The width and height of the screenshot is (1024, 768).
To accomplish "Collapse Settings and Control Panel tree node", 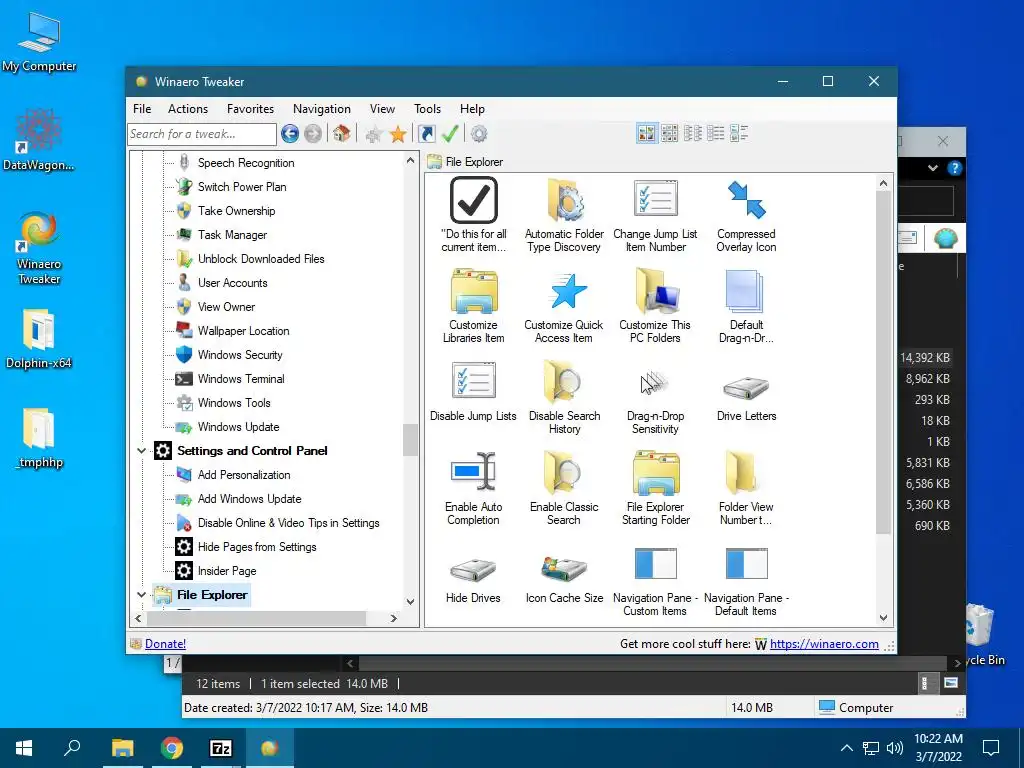I will pyautogui.click(x=141, y=451).
